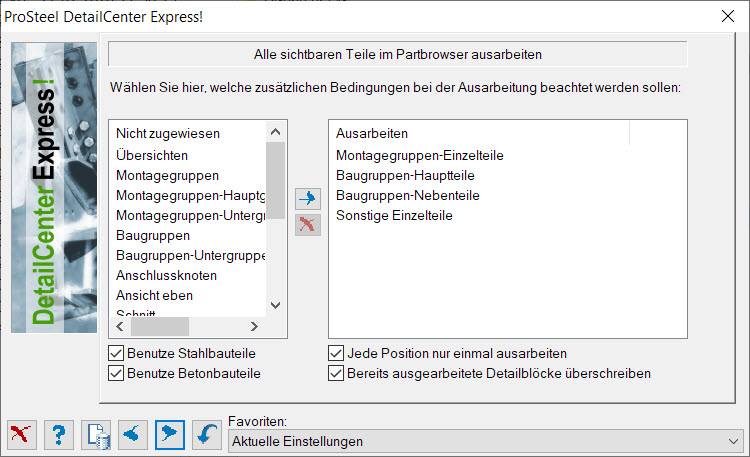Click the horizontal scrollbar thumb
The width and height of the screenshot is (750, 457).
coord(160,326)
